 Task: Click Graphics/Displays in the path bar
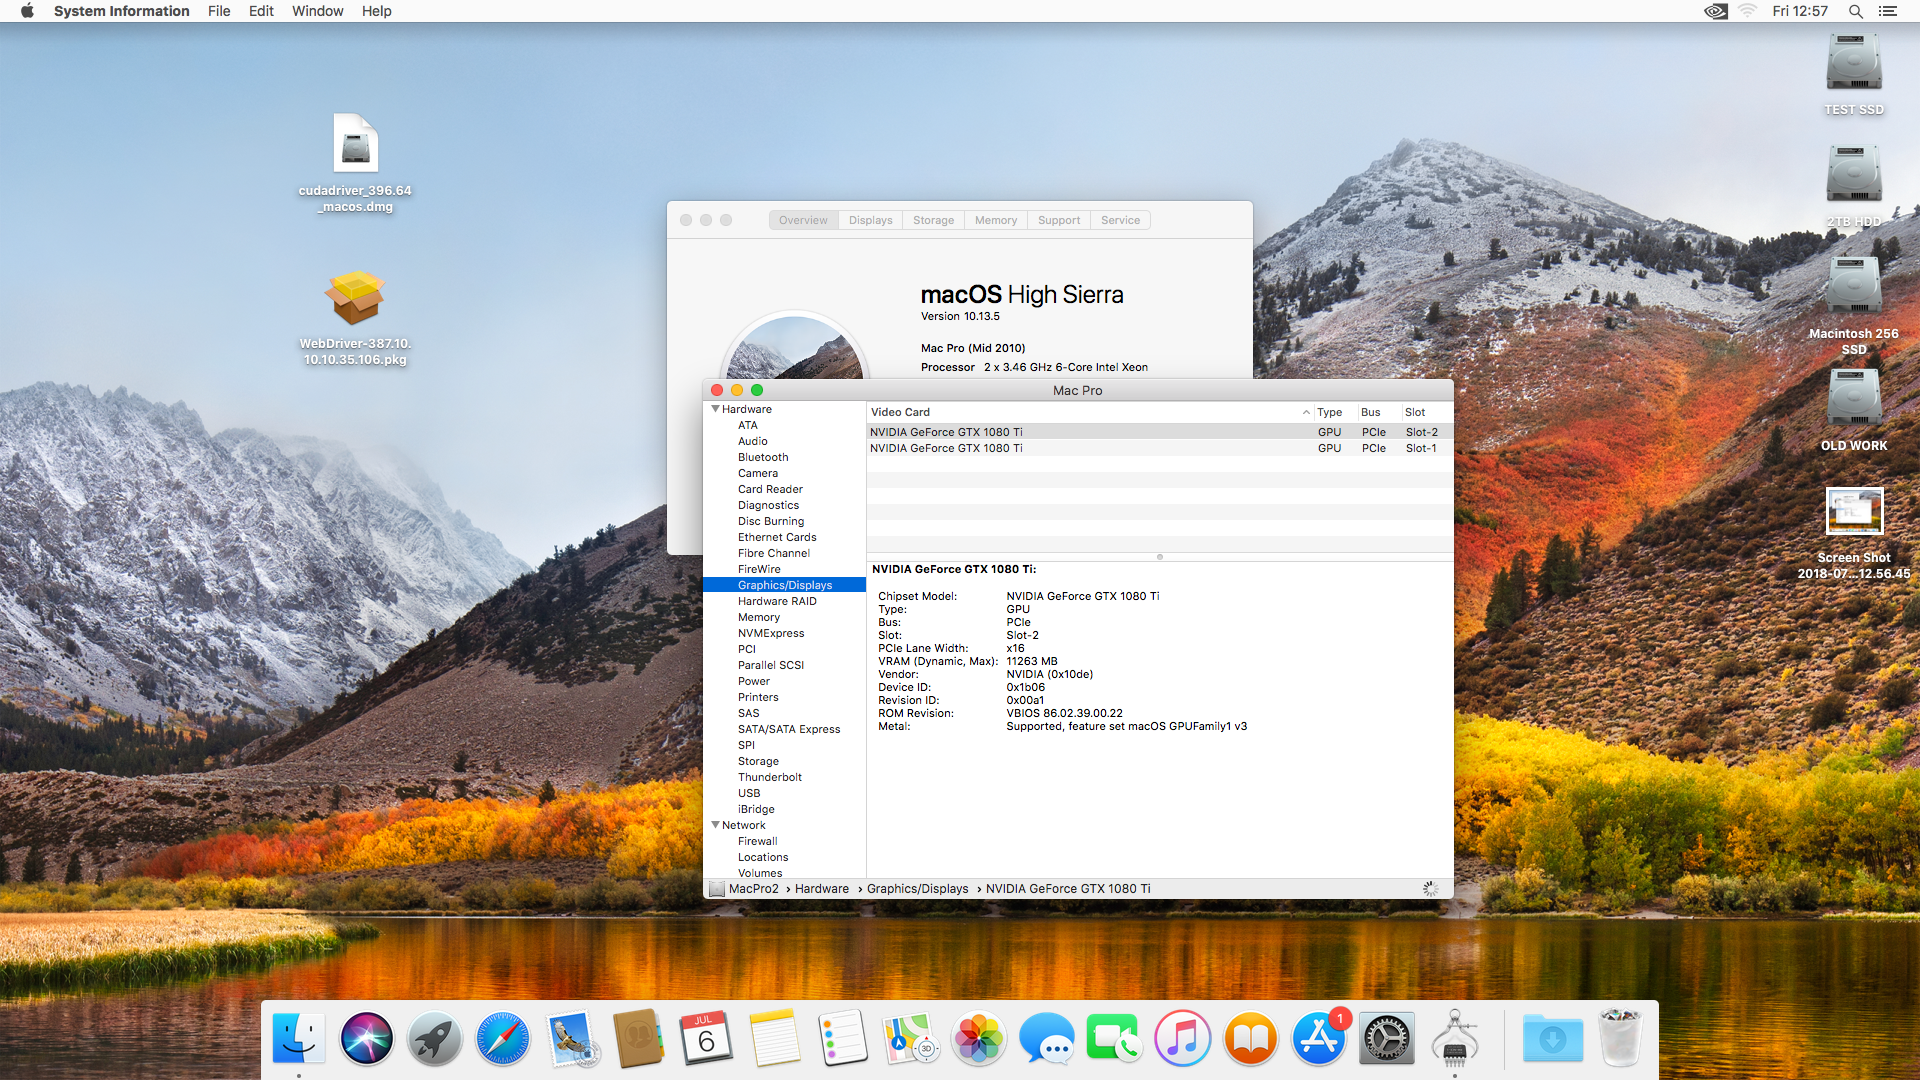[x=917, y=889]
